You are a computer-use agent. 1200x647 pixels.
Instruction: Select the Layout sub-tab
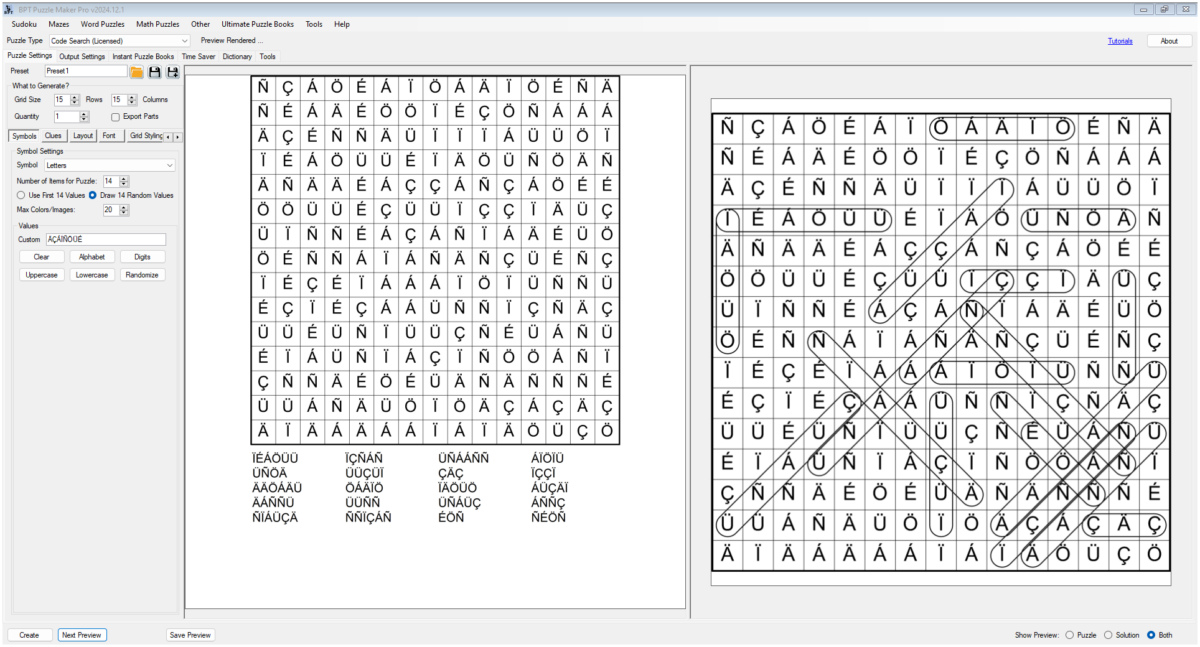[x=83, y=135]
